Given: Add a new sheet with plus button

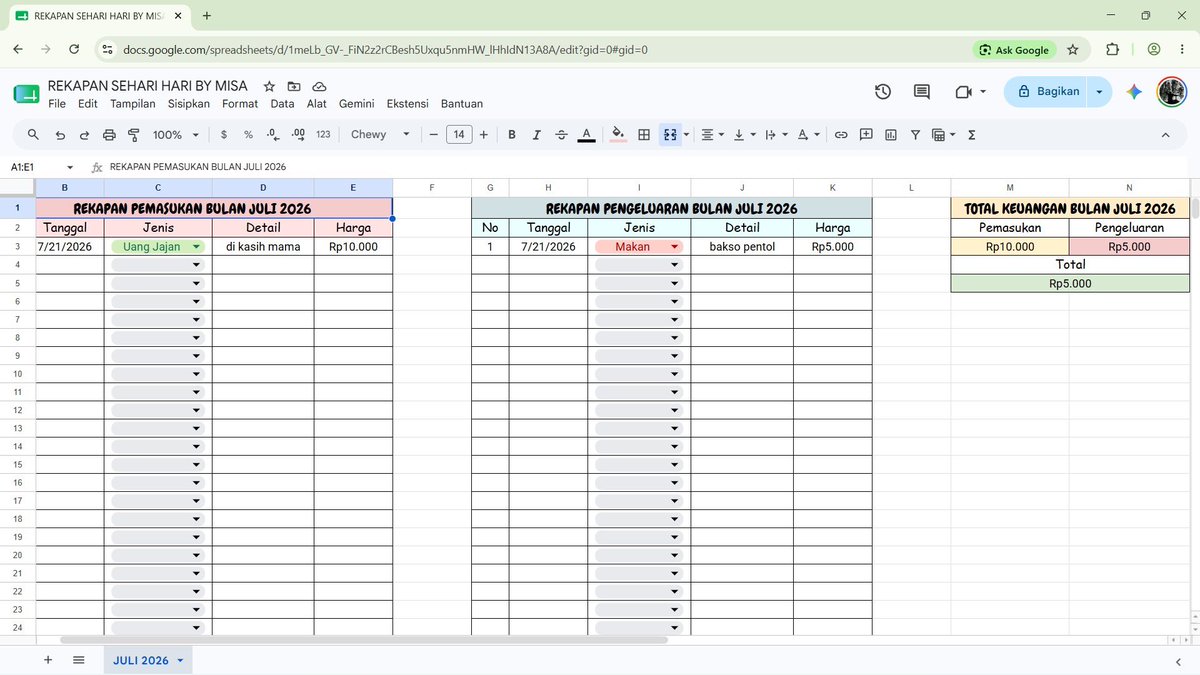Looking at the screenshot, I should [x=47, y=661].
